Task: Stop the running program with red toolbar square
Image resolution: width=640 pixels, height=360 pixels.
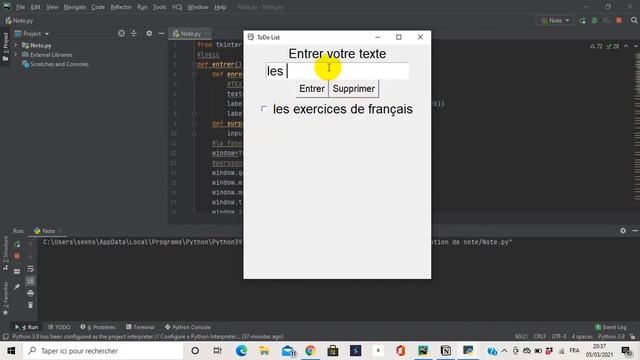Action: click(619, 20)
